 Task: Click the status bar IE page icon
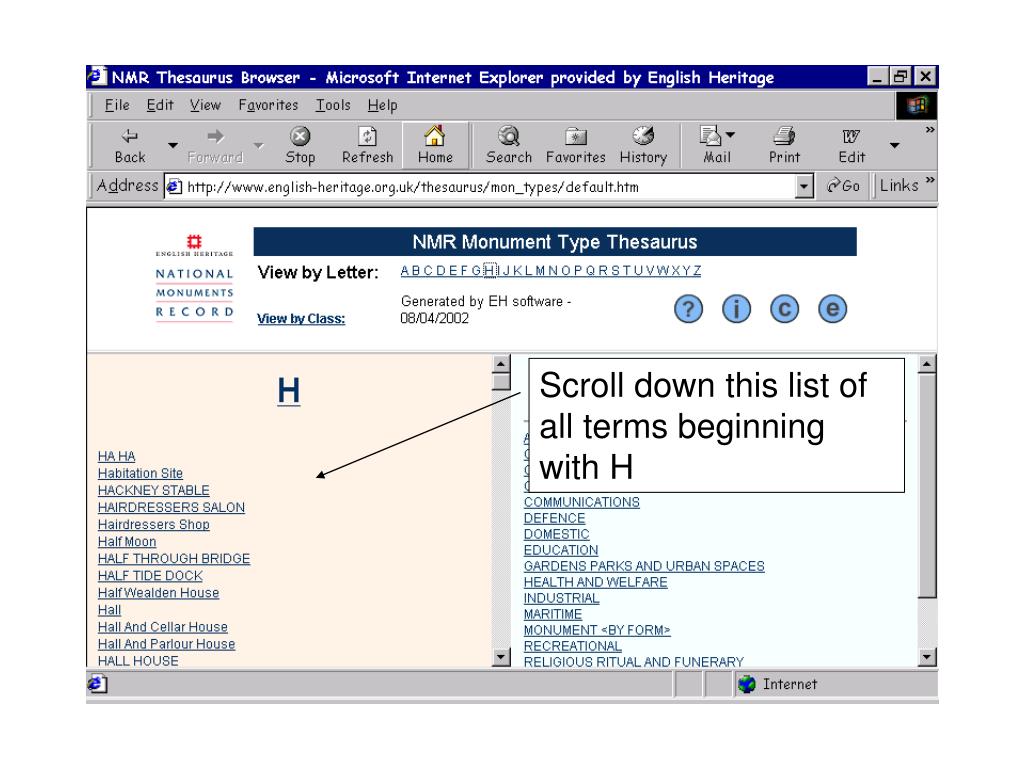coord(97,684)
